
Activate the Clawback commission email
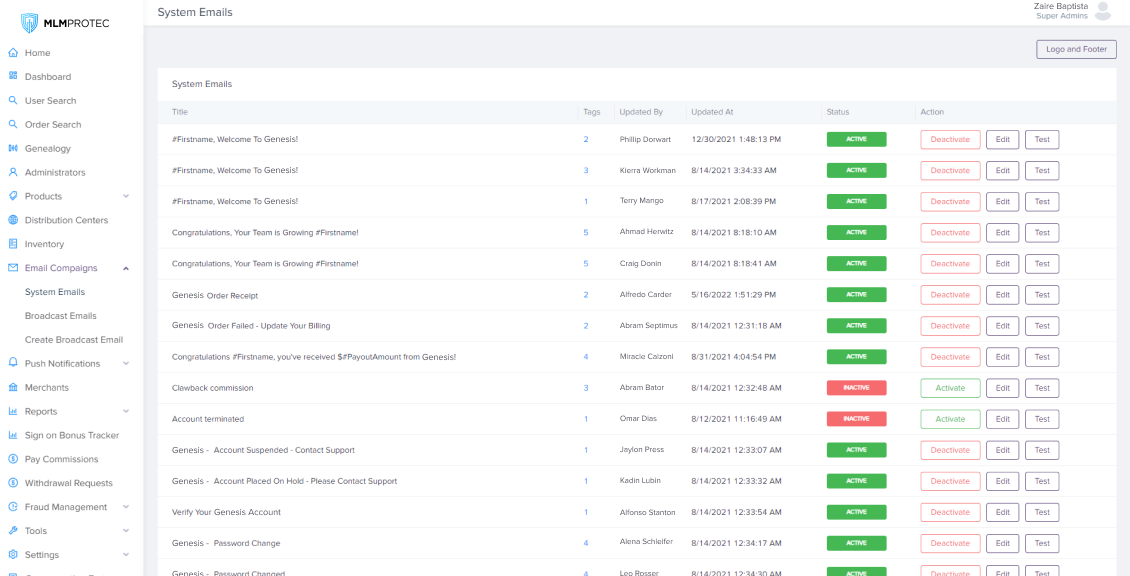(950, 388)
